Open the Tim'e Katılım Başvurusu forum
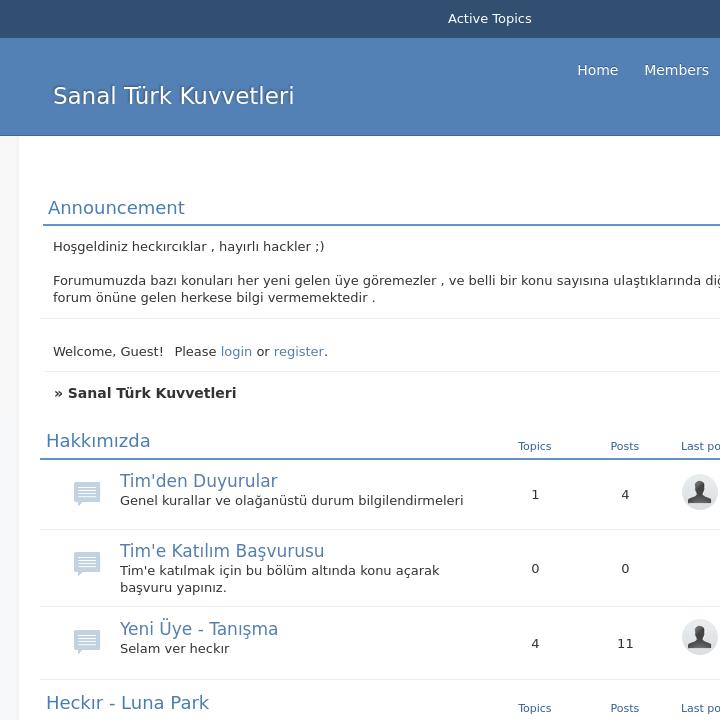Viewport: 720px width, 720px height. (222, 551)
